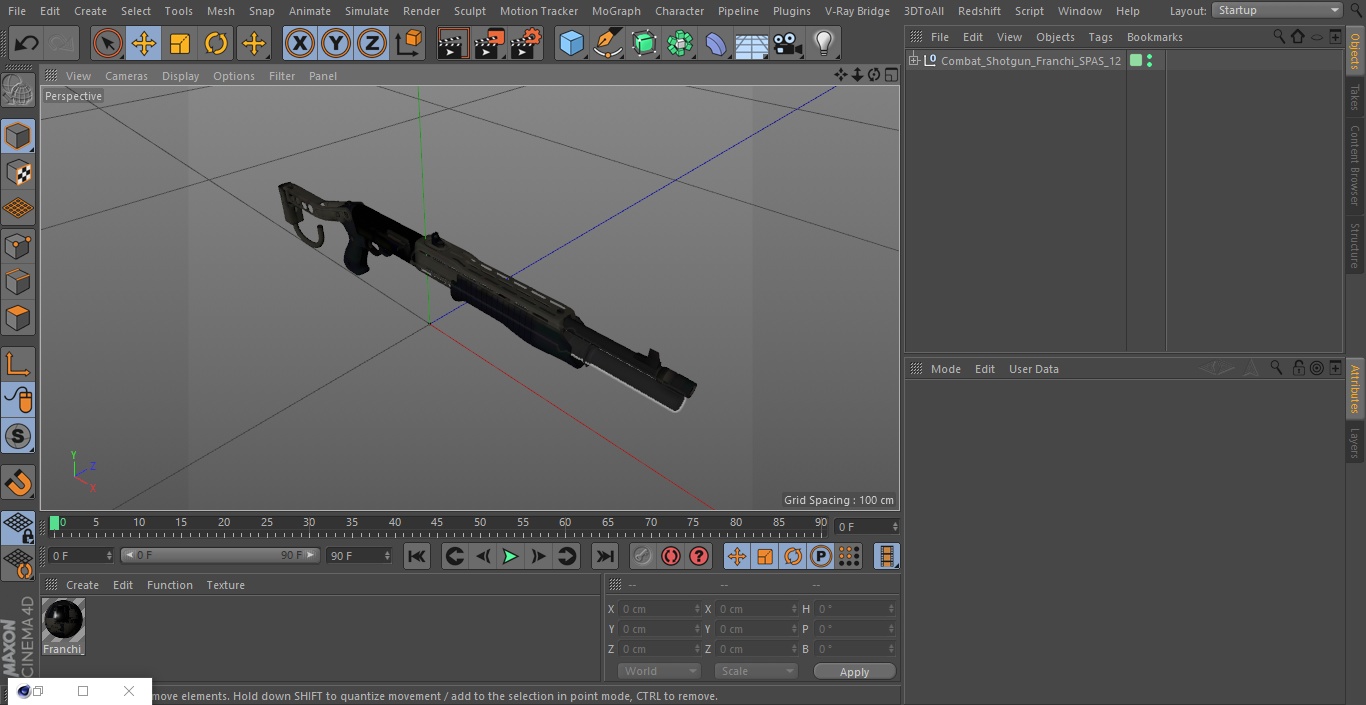Switch to Points mode
The width and height of the screenshot is (1366, 705).
pyautogui.click(x=18, y=245)
